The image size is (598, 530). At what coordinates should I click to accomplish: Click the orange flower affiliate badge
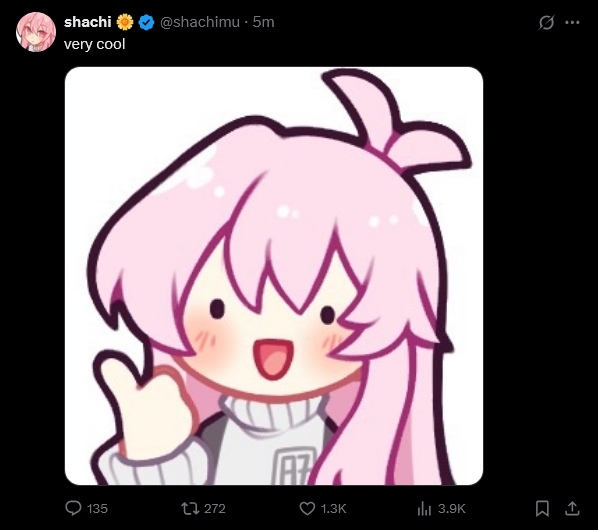(x=125, y=22)
